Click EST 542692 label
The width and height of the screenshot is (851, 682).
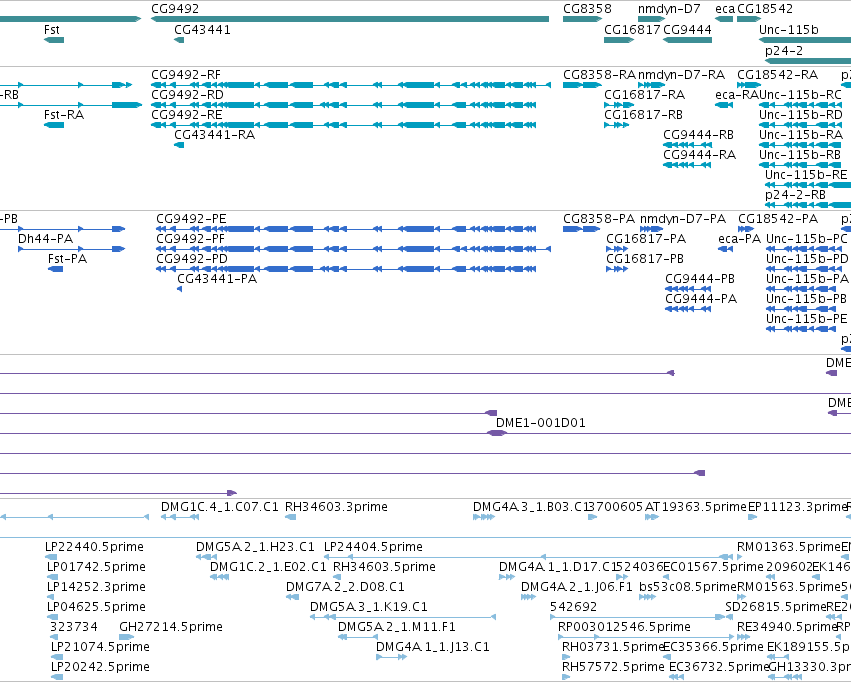[574, 607]
